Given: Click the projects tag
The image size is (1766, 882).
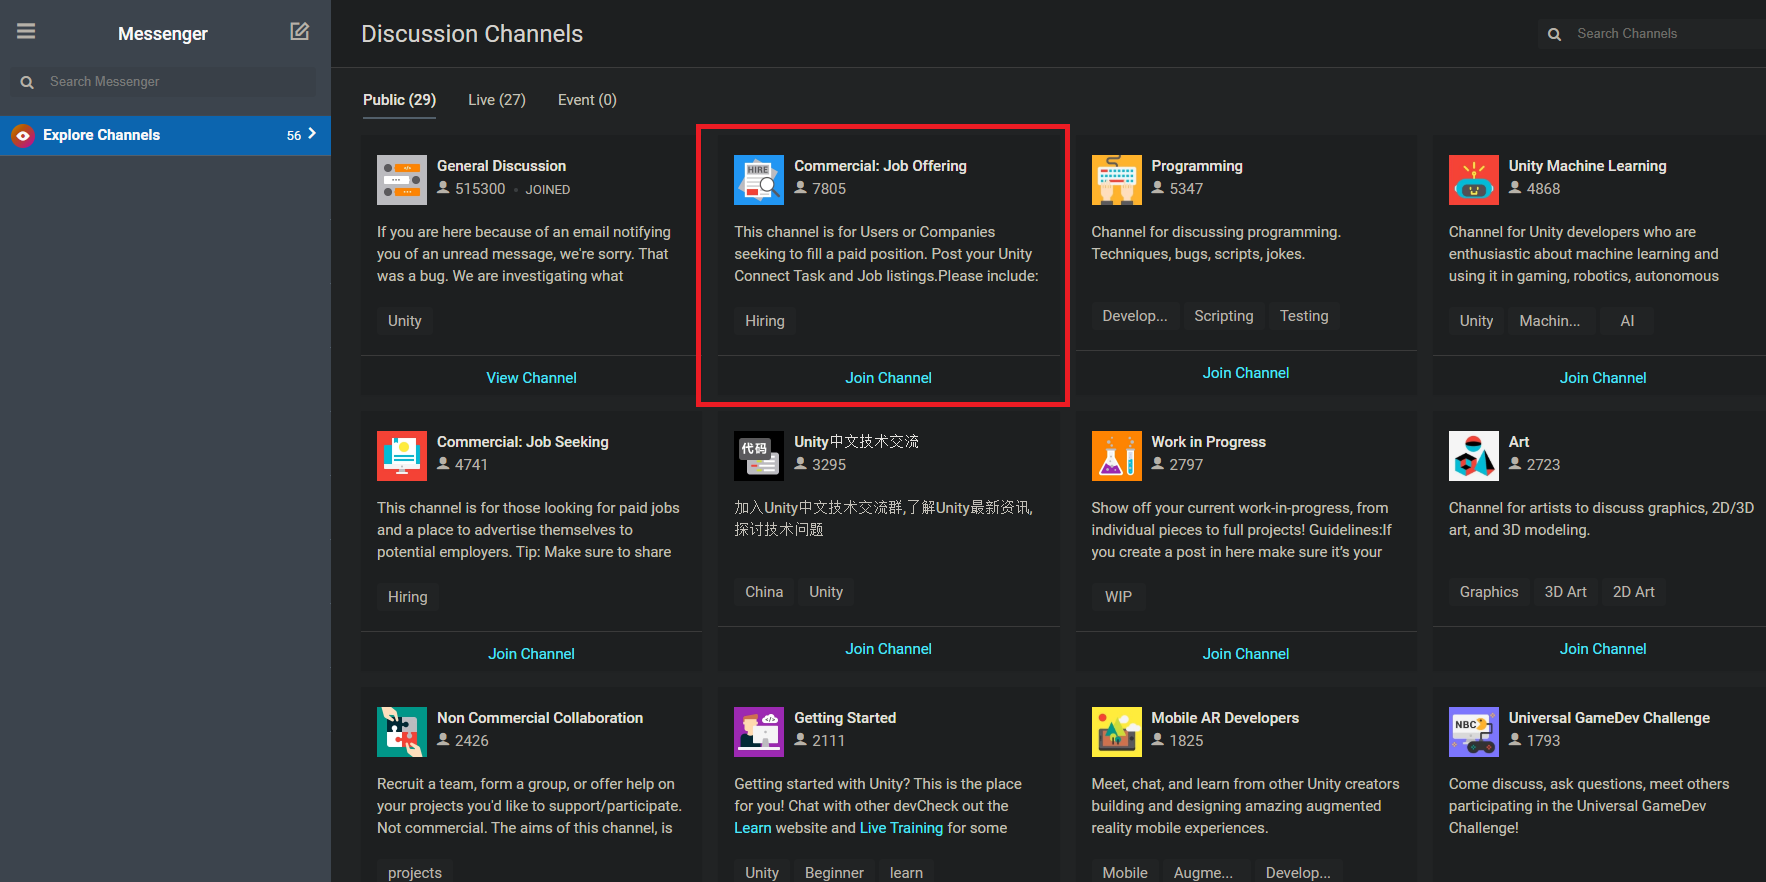Looking at the screenshot, I should 415,872.
